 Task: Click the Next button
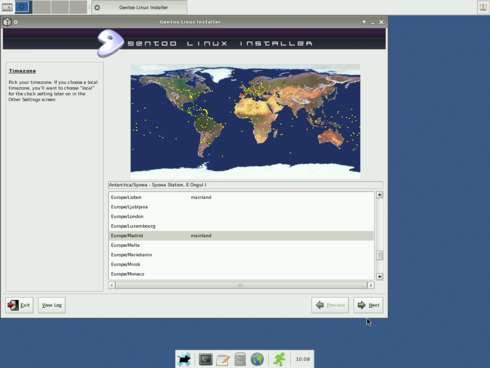click(368, 305)
